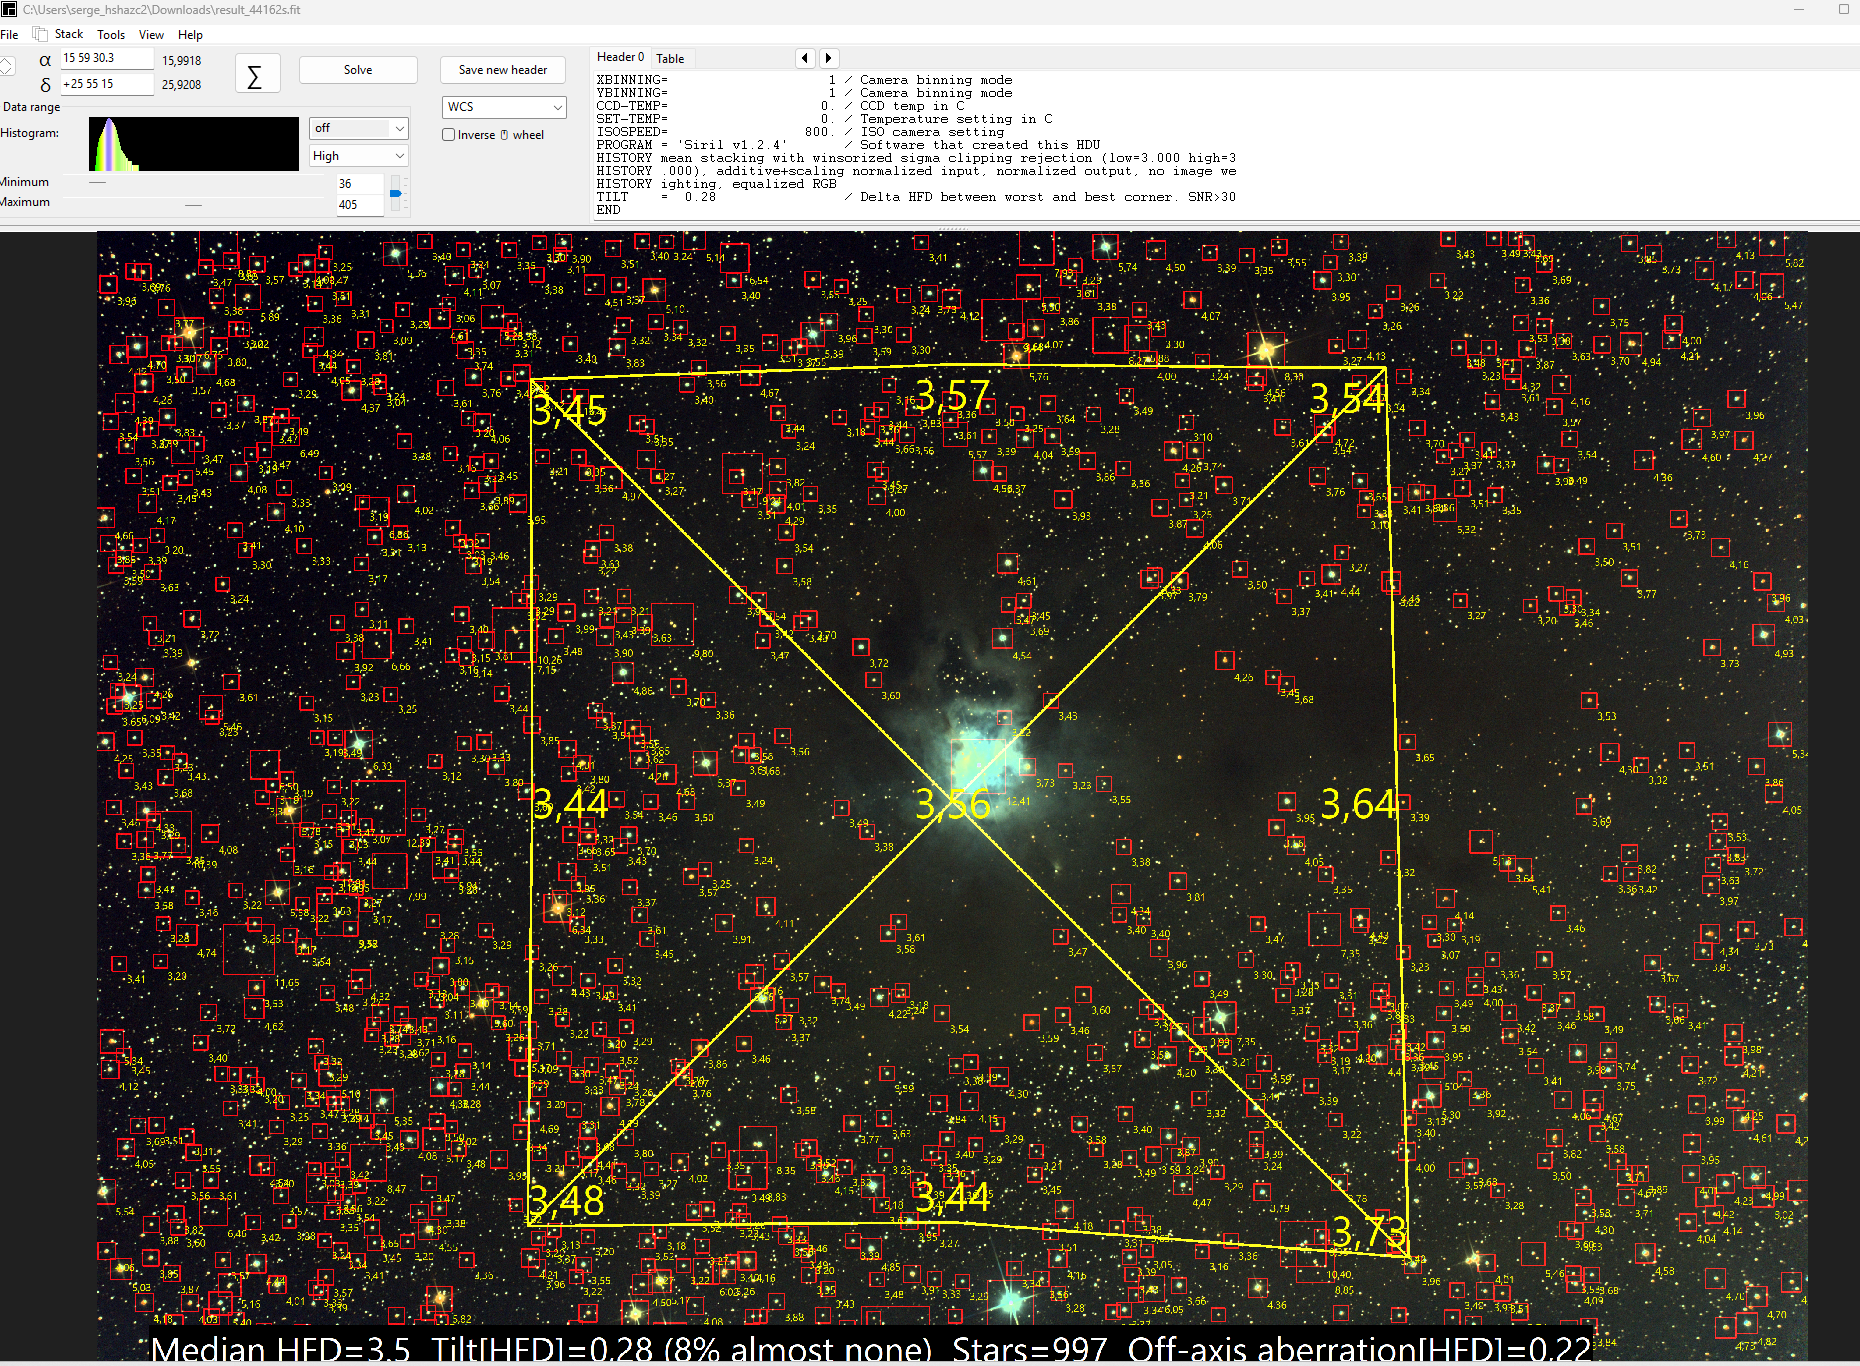Click the right ascension field 15 59 30.3
The image size is (1860, 1366).
pyautogui.click(x=107, y=58)
